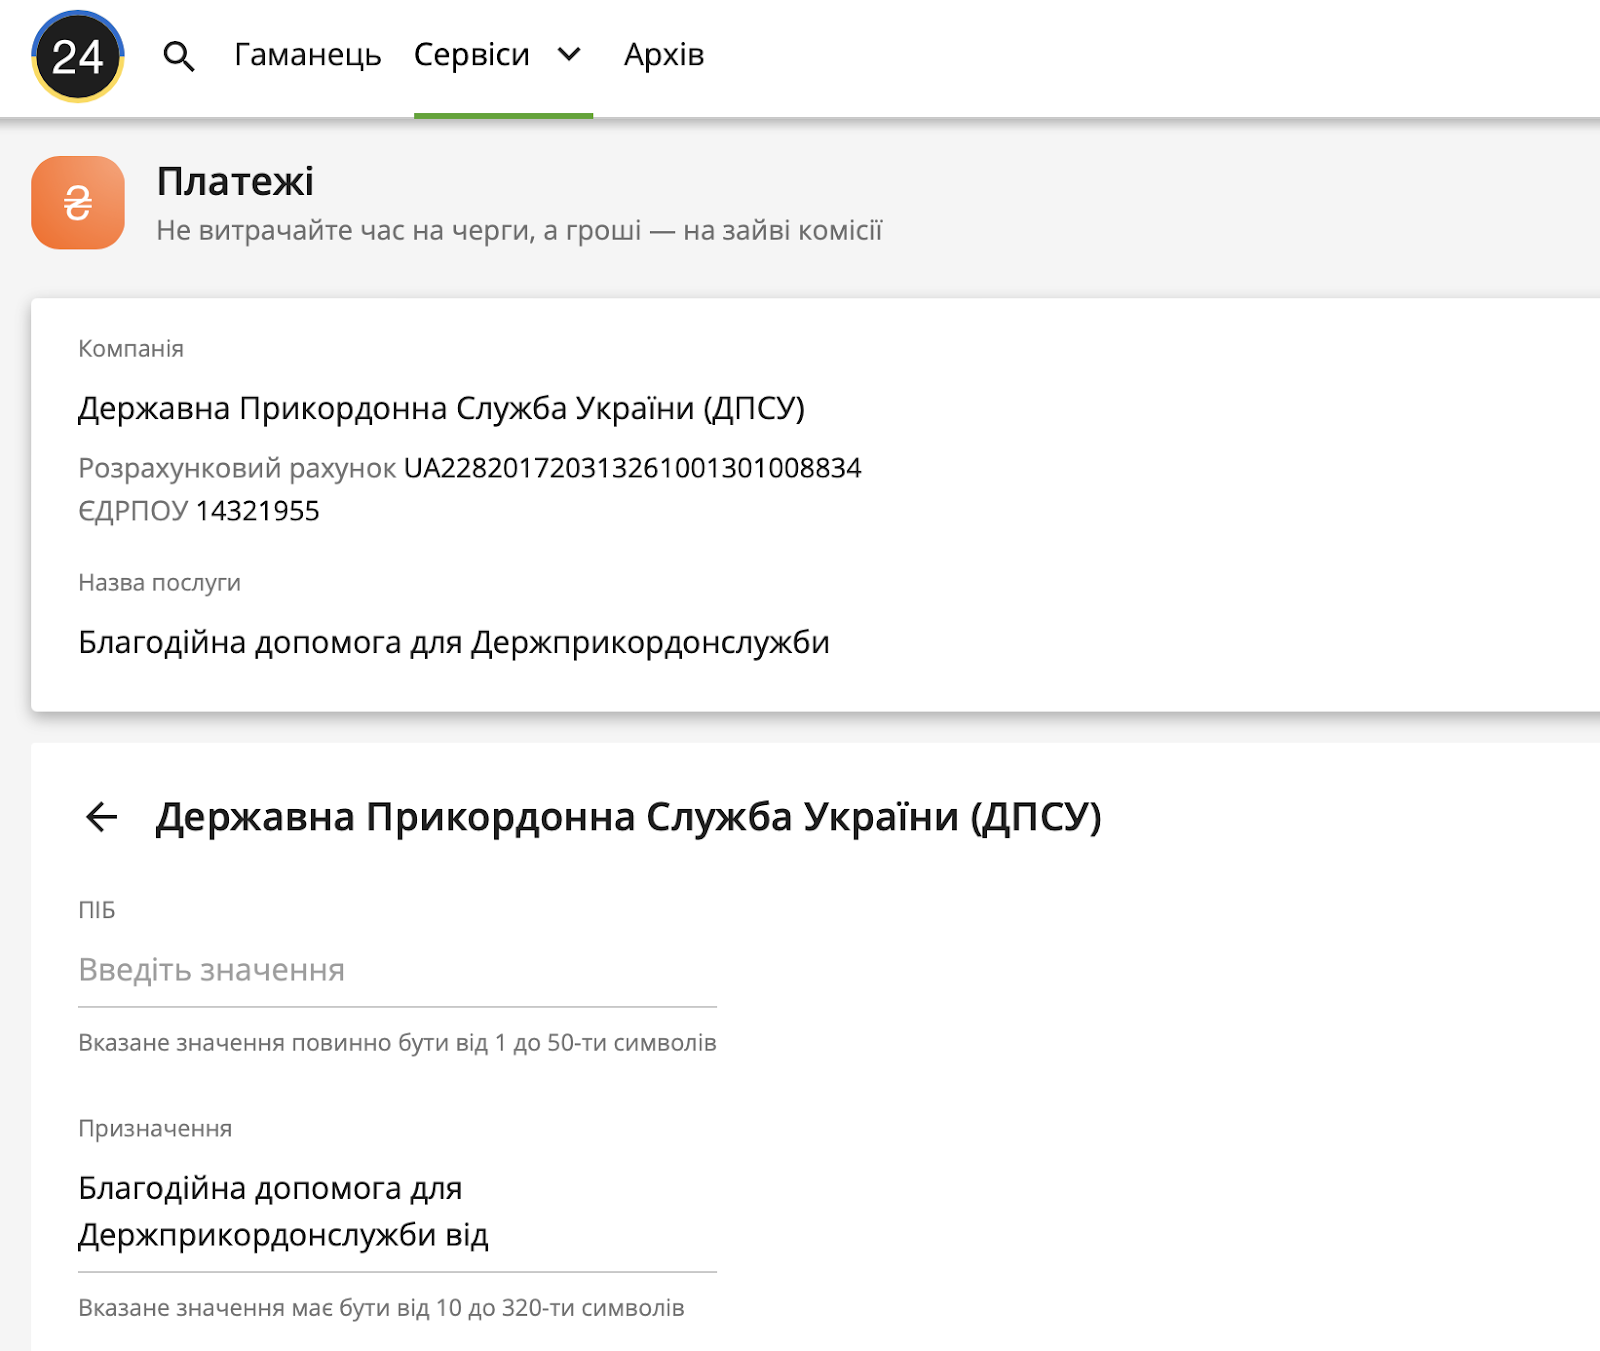Open the search magnifier icon

pyautogui.click(x=179, y=56)
